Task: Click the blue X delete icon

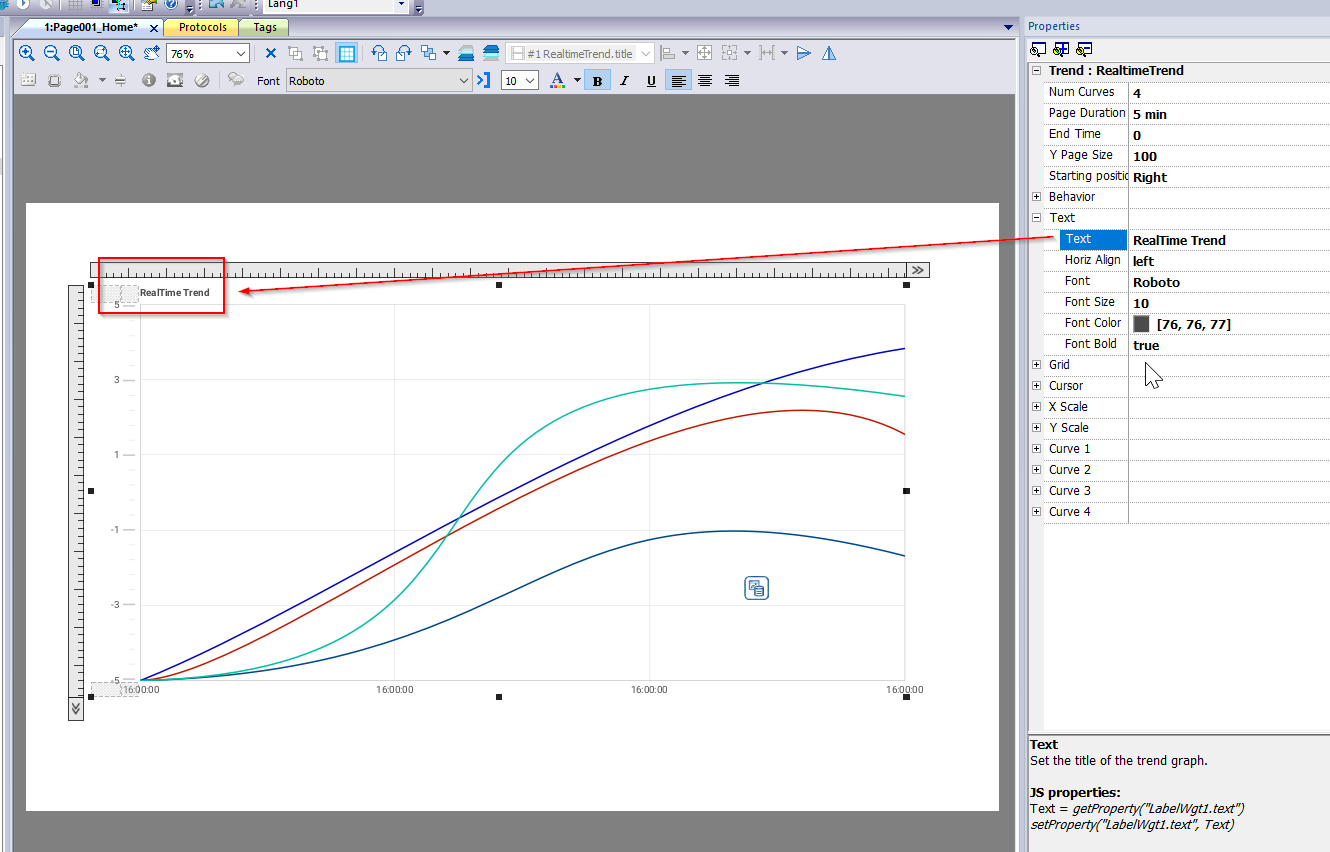Action: [x=271, y=54]
